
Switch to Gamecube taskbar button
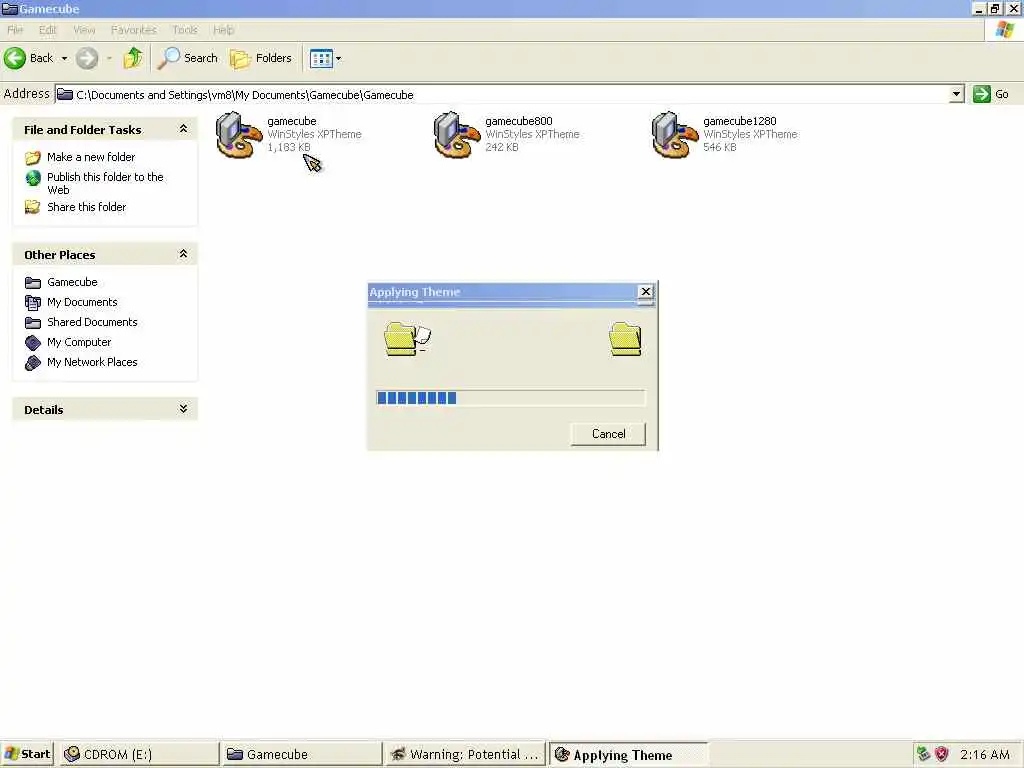click(302, 754)
